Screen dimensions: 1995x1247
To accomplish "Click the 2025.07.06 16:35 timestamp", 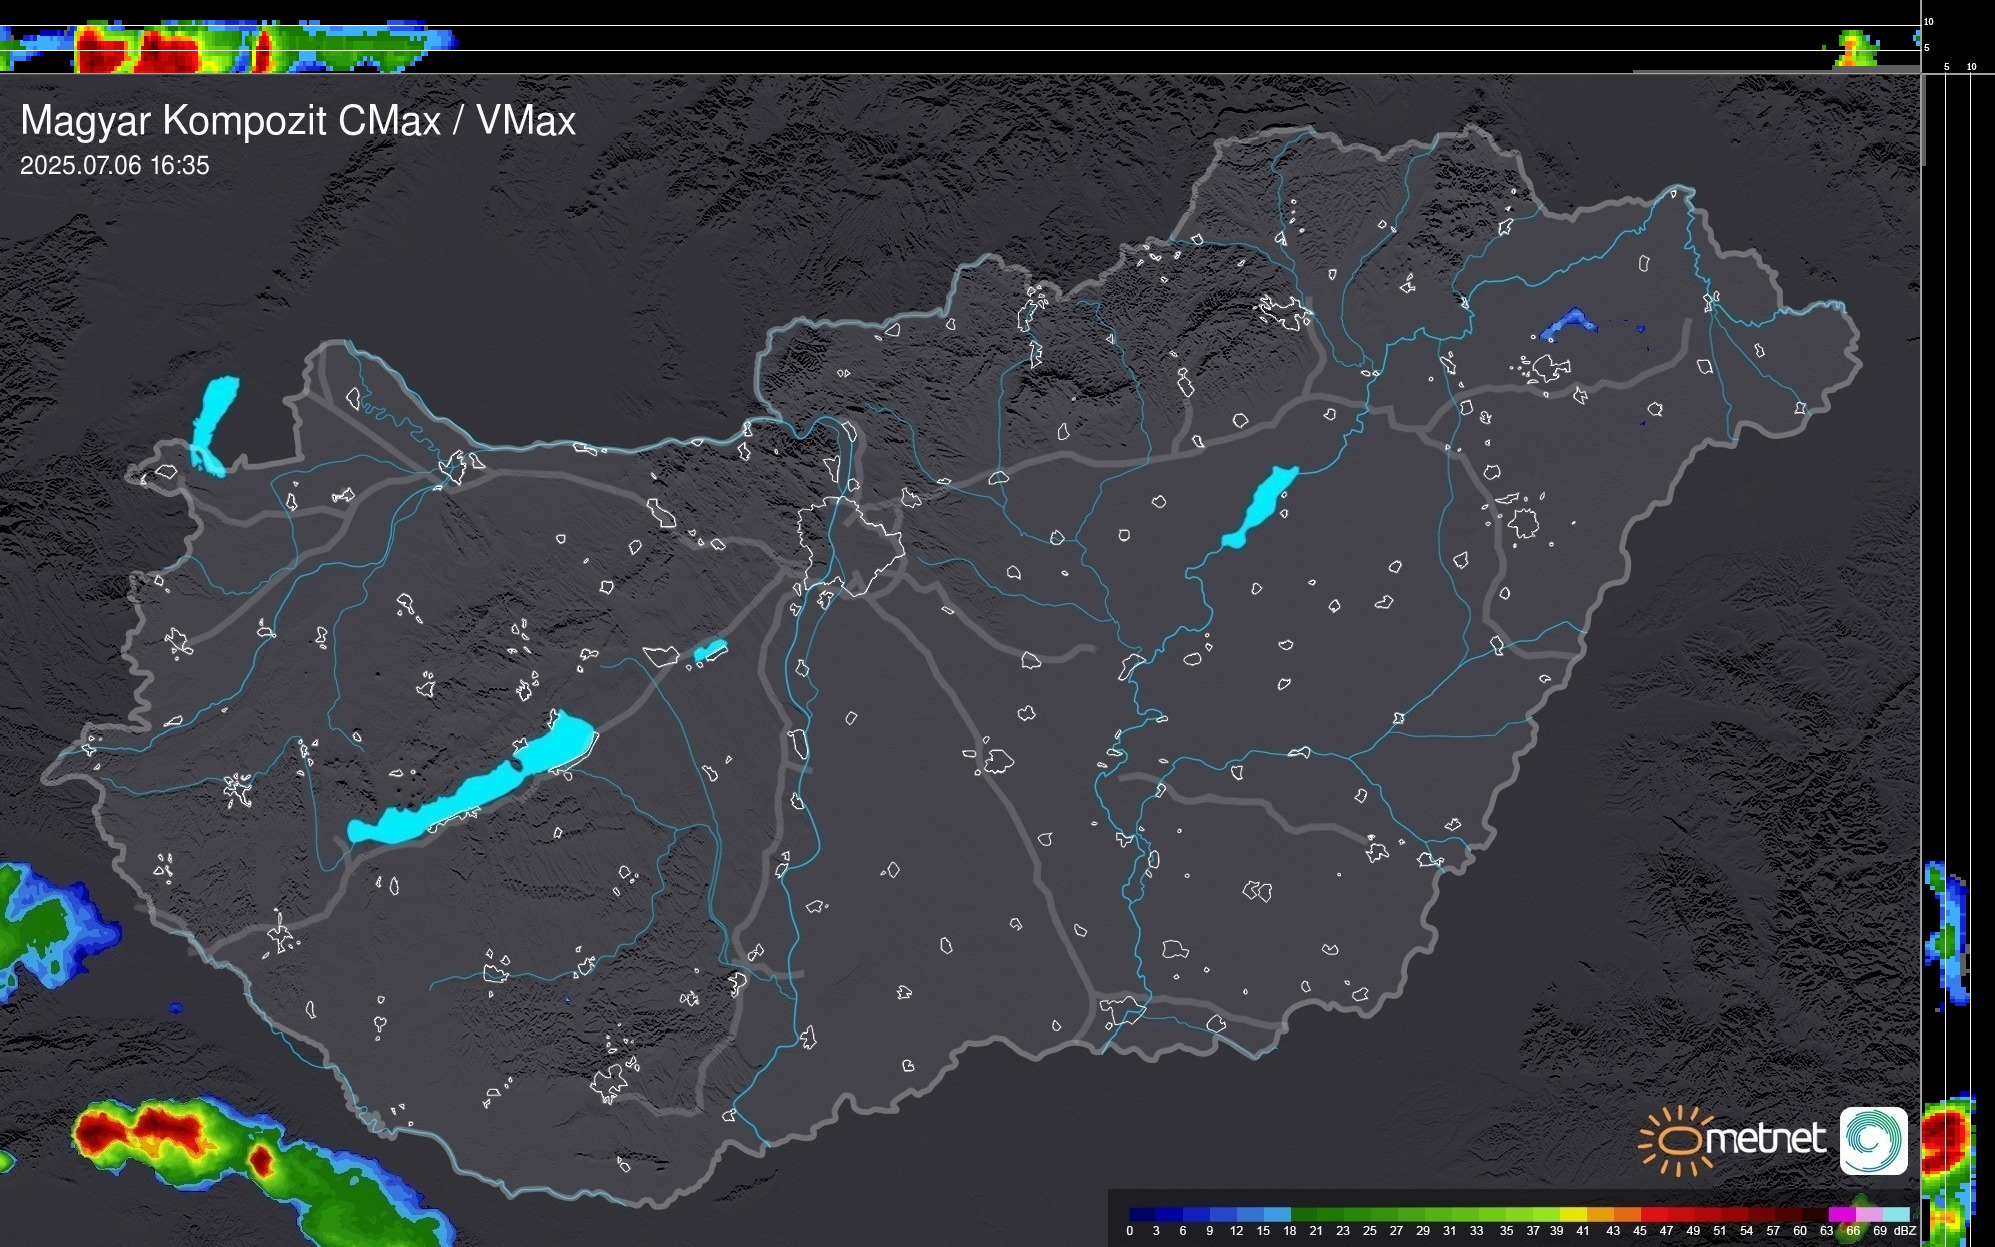I will (115, 166).
